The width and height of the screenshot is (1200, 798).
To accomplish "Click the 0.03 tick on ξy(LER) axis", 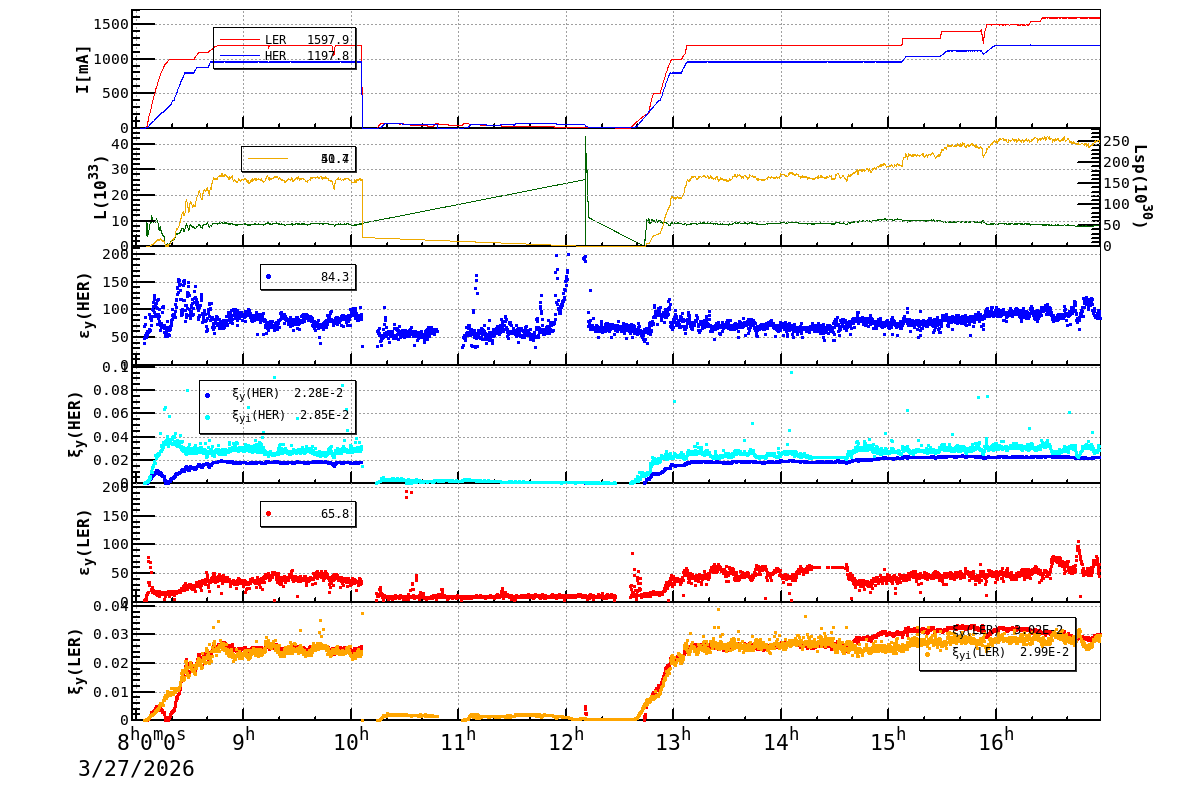I will coord(110,634).
